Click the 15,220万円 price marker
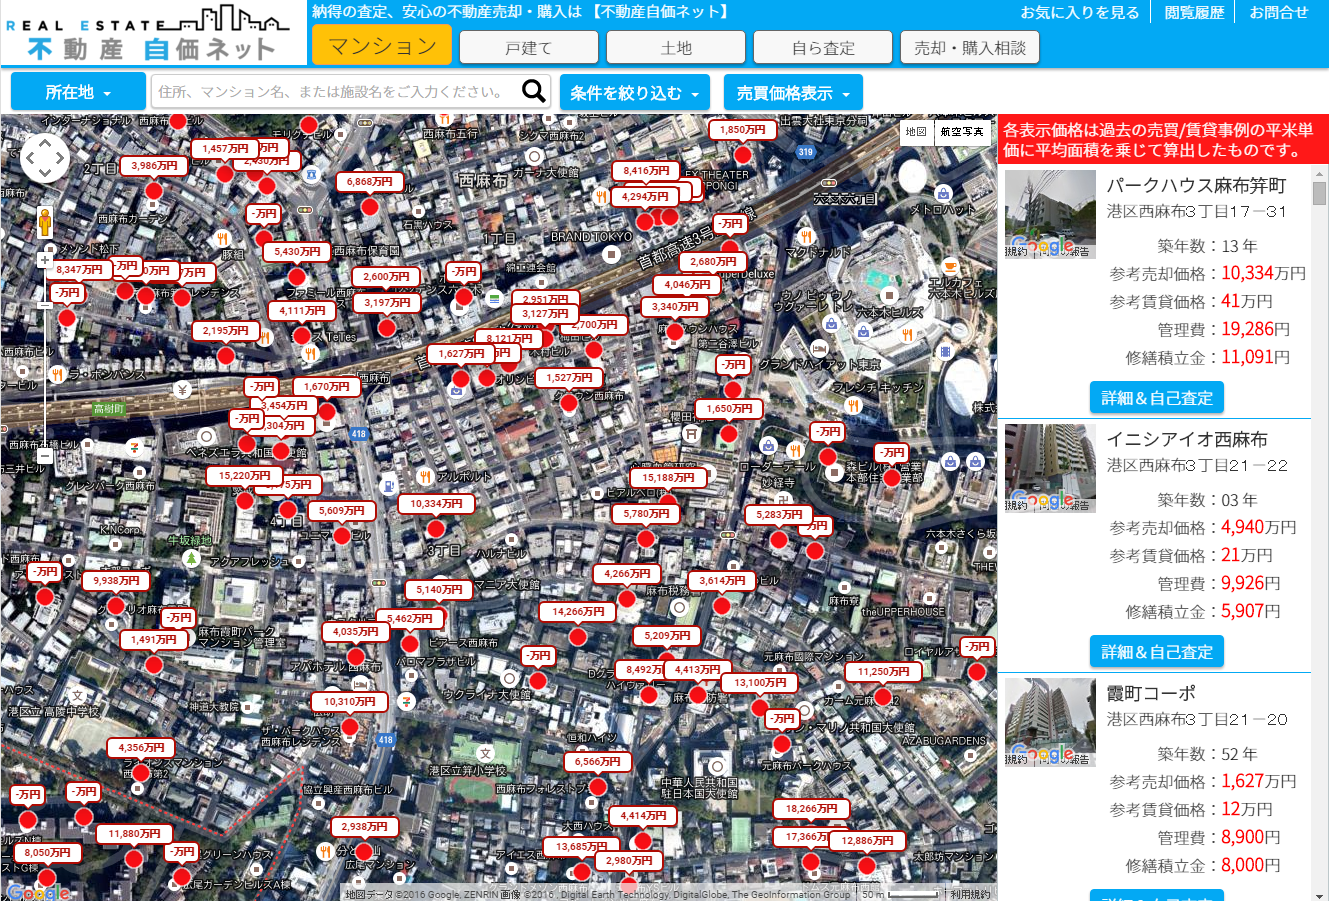 245,476
